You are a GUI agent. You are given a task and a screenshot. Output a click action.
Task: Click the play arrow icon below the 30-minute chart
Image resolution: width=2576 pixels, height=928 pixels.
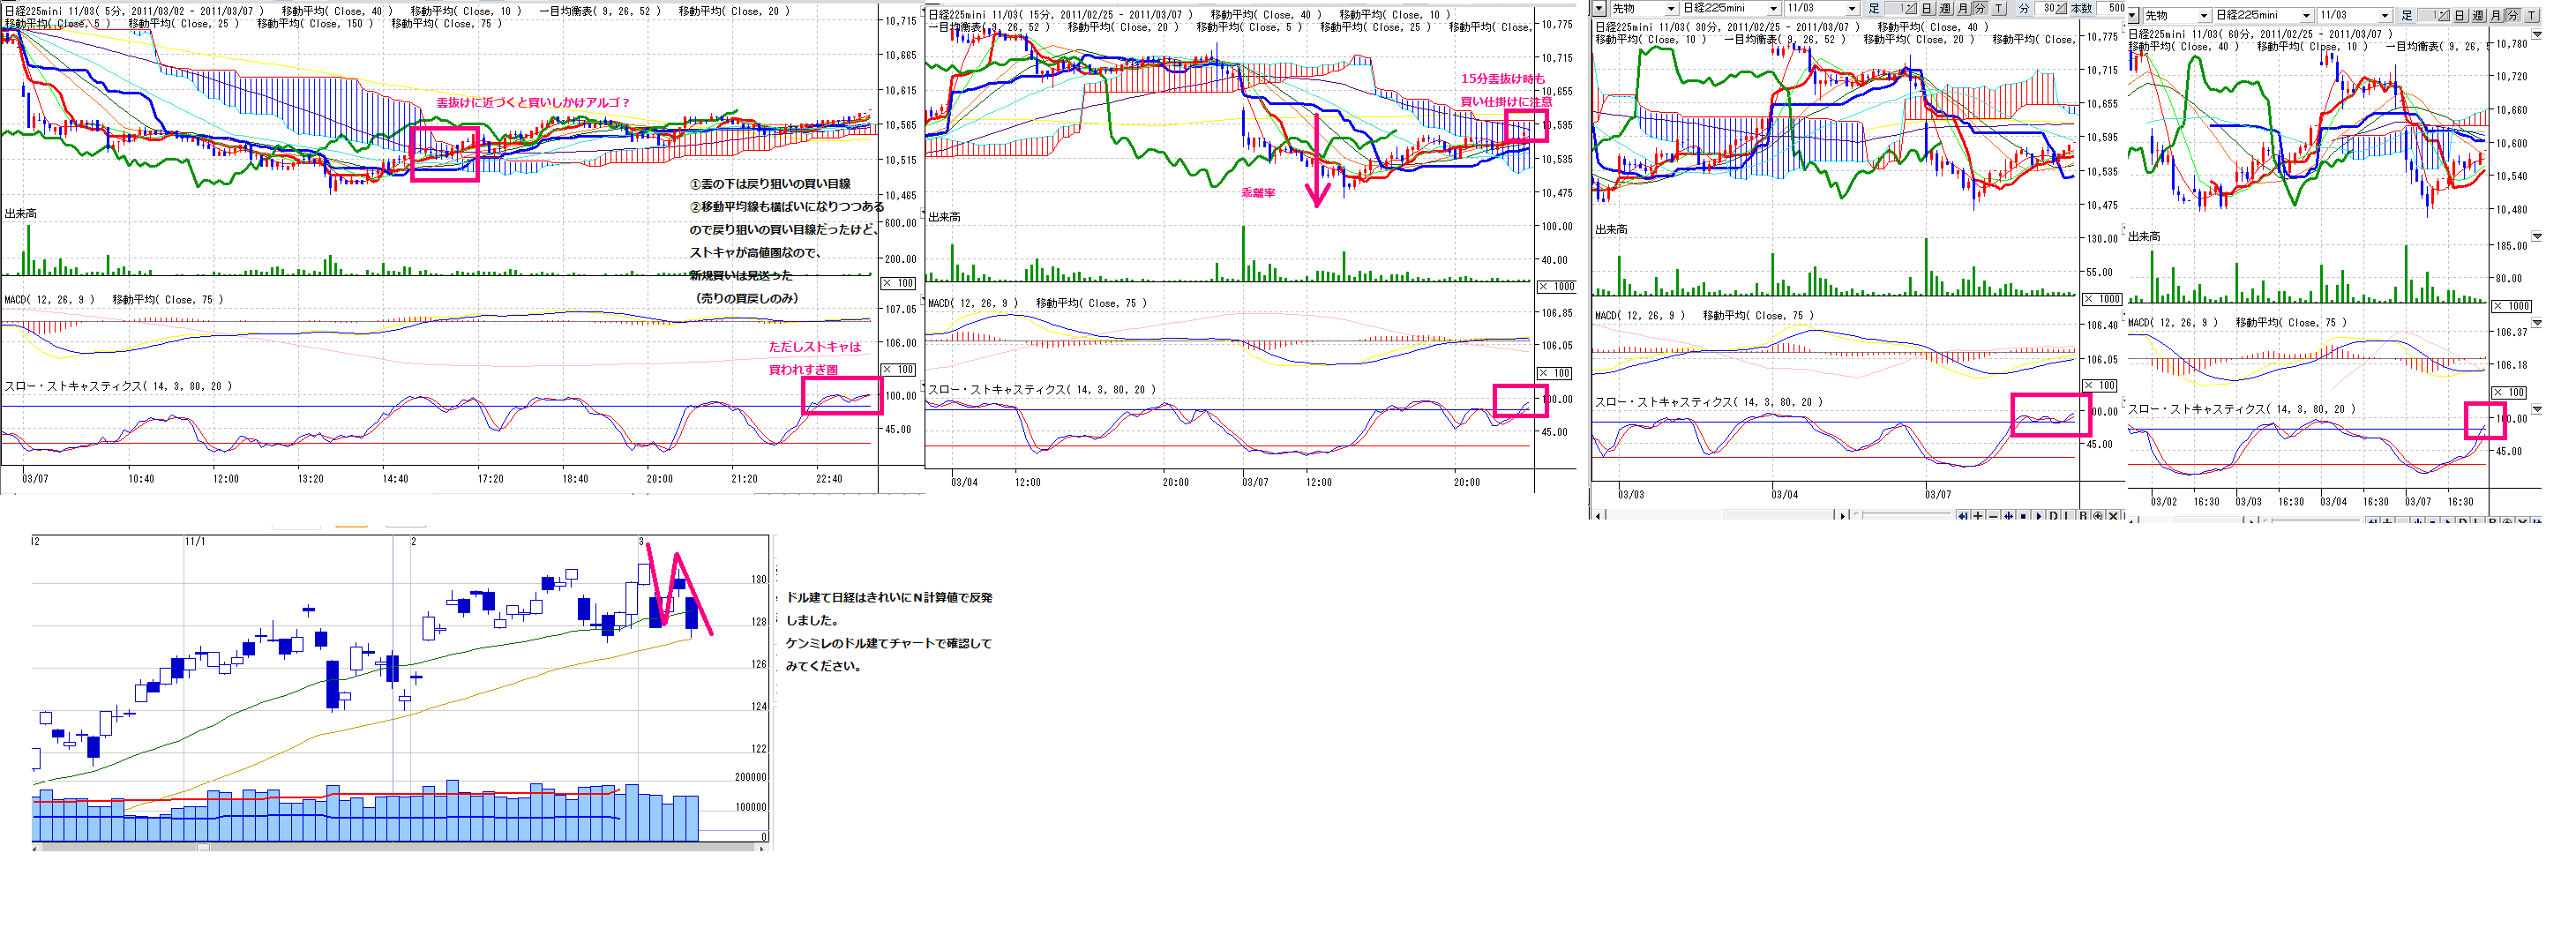2038,516
